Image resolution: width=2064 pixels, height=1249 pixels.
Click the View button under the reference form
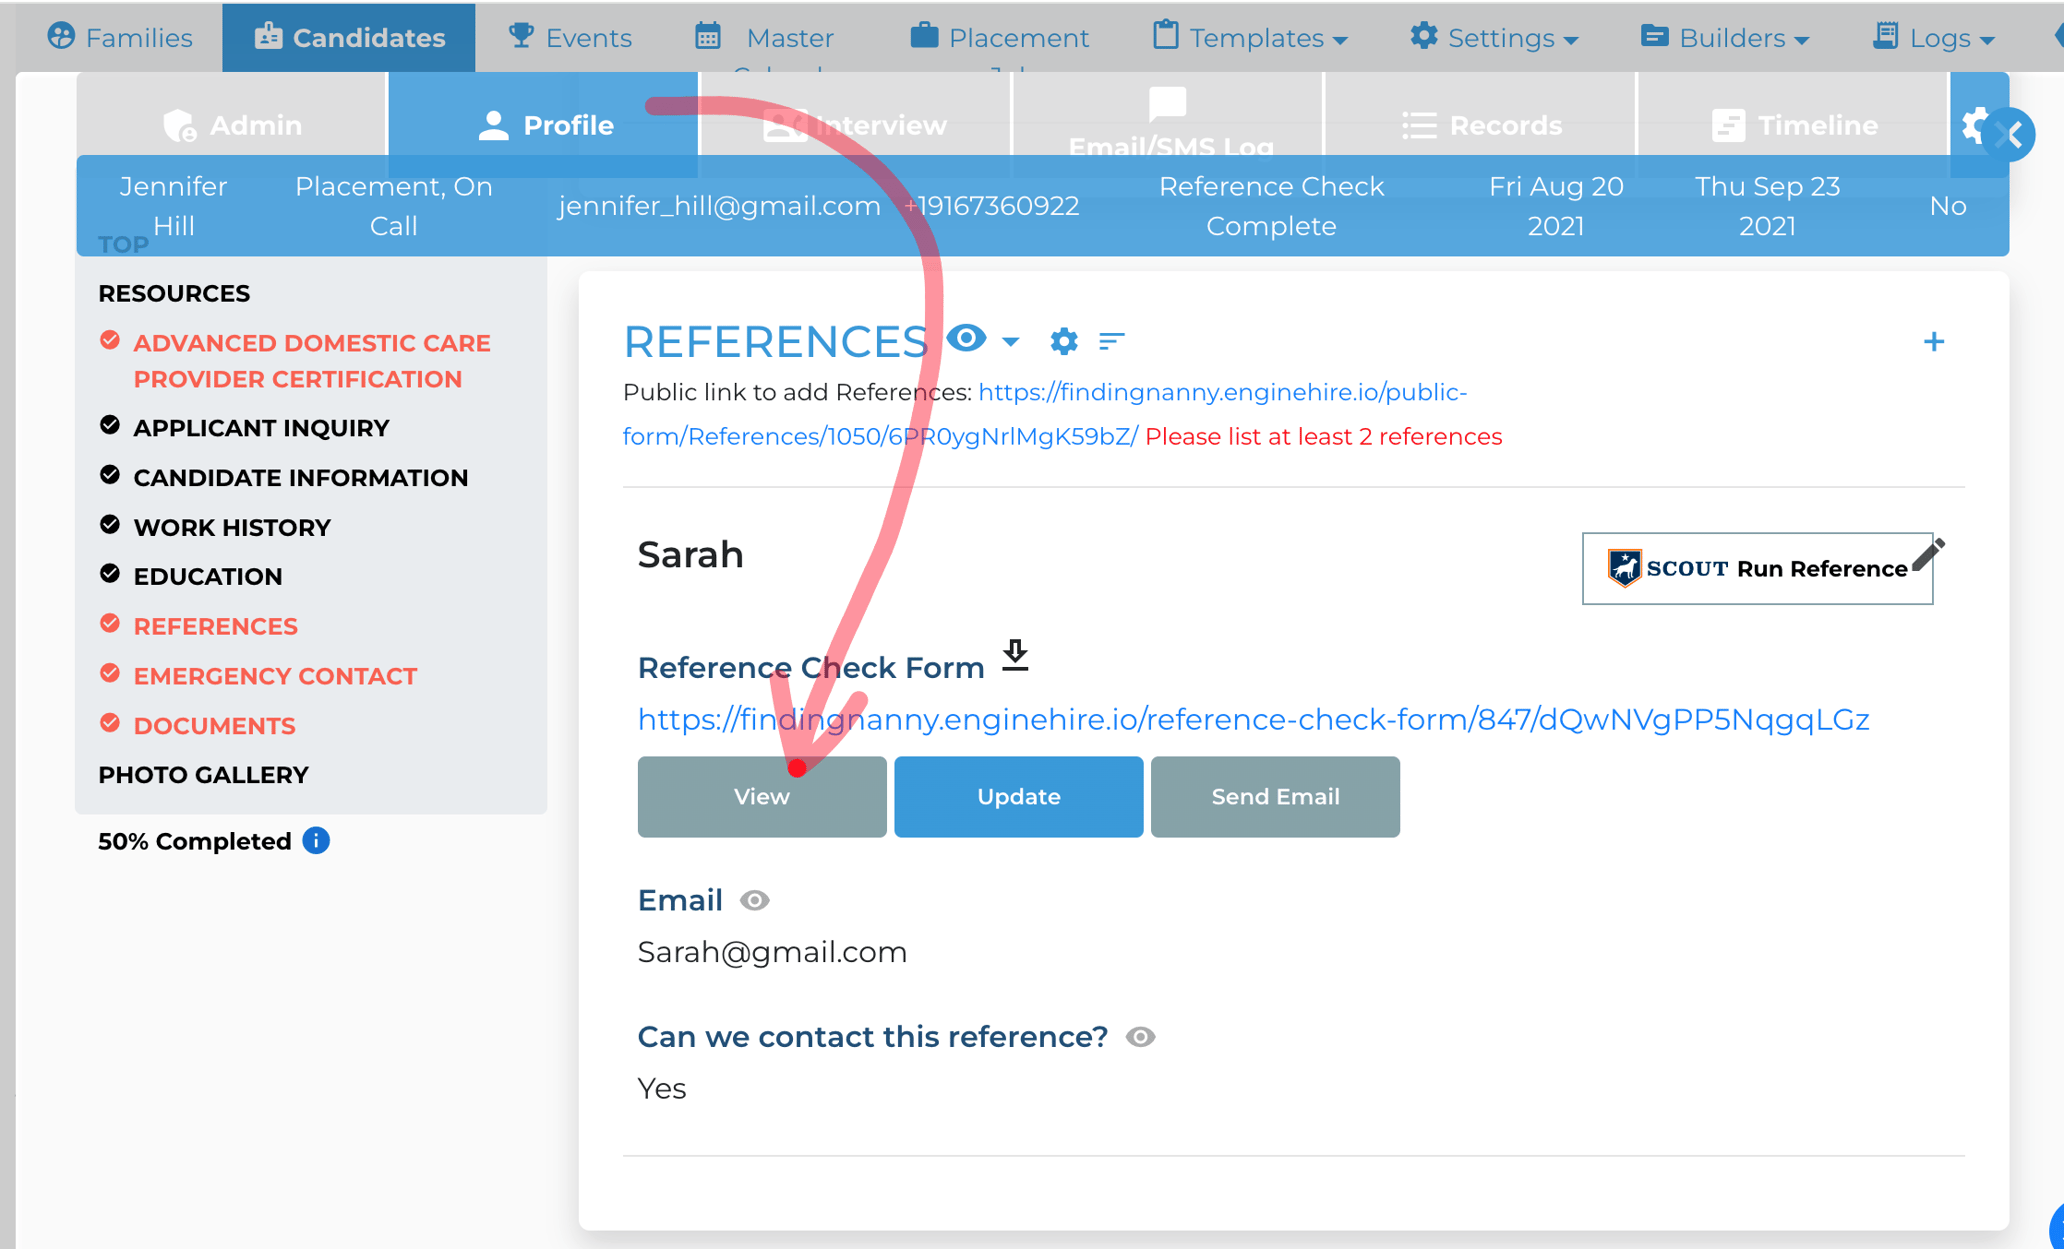[762, 796]
